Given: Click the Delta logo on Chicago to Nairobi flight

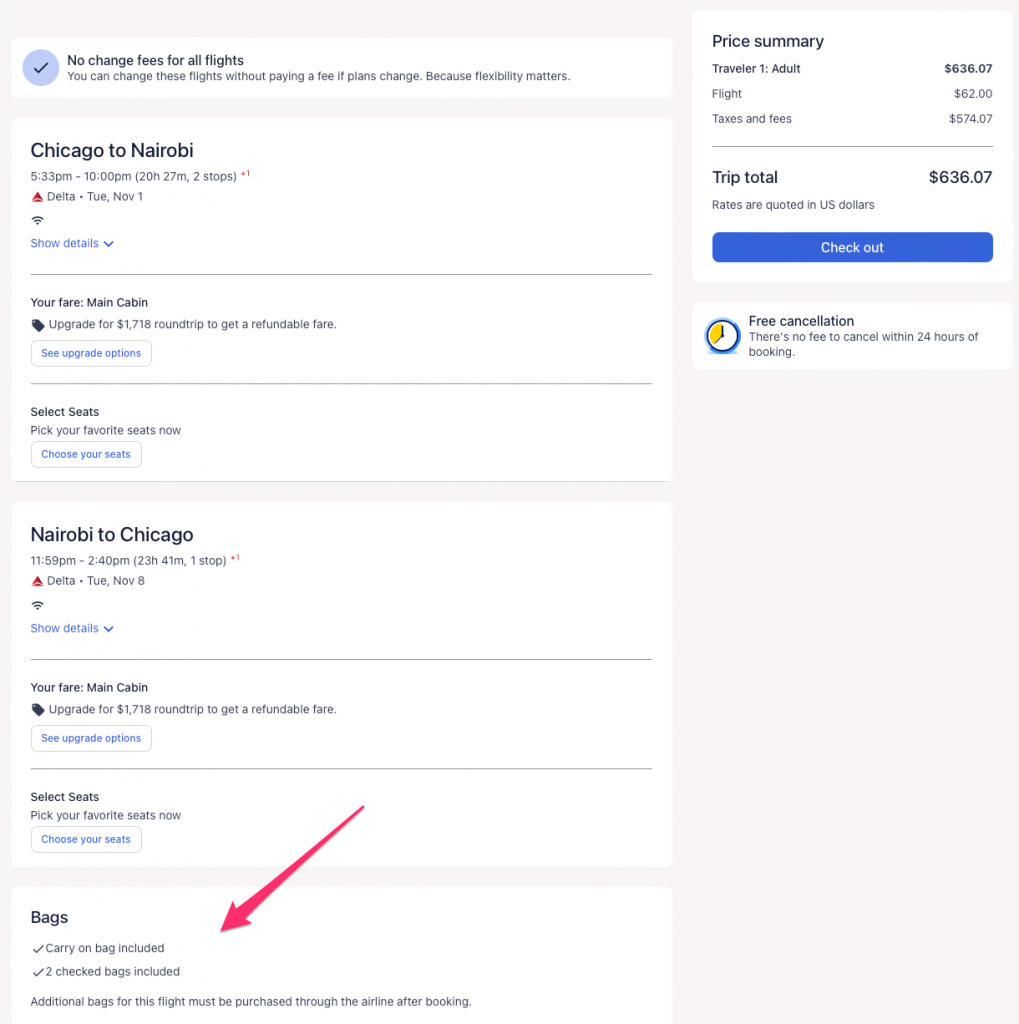Looking at the screenshot, I should tap(38, 197).
